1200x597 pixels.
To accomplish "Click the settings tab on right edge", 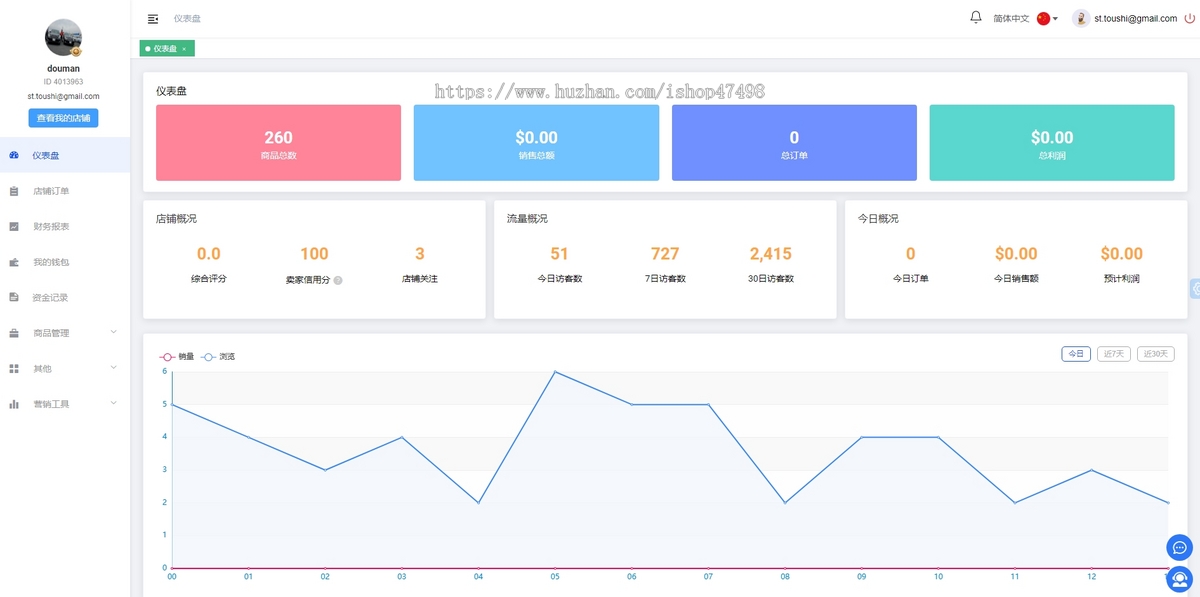I will click(1196, 289).
